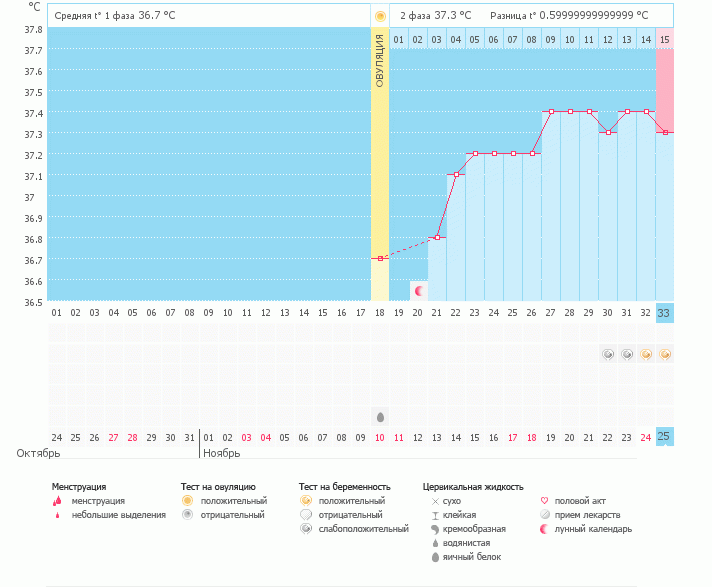This screenshot has width=712, height=587.
Task: Click the weak positive pregnancy test on day 30
Action: (608, 354)
